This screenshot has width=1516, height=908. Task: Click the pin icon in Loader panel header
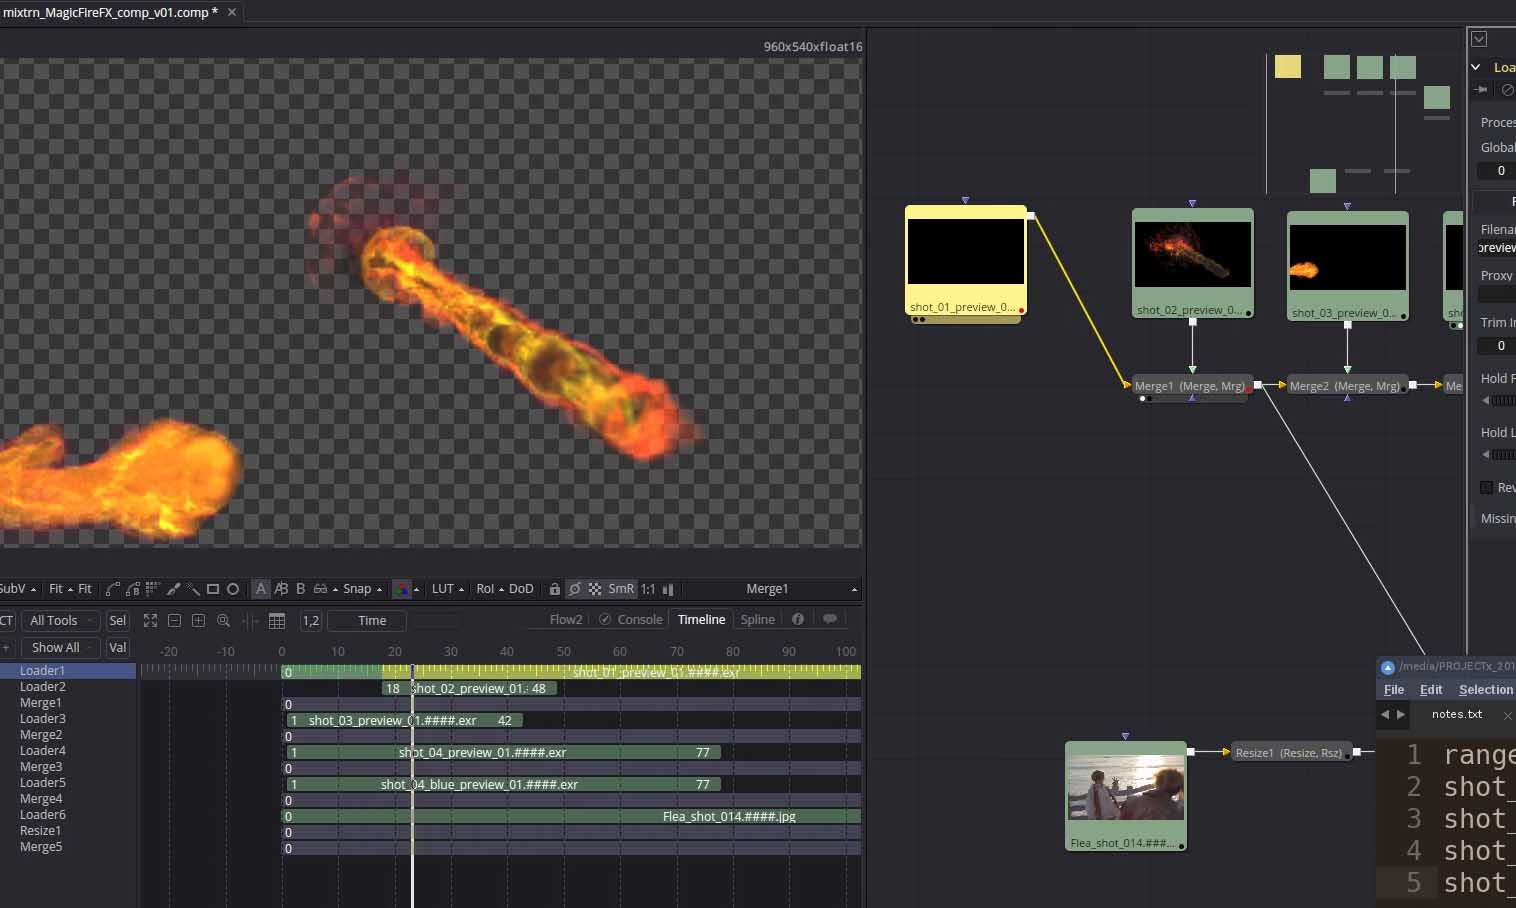1482,90
